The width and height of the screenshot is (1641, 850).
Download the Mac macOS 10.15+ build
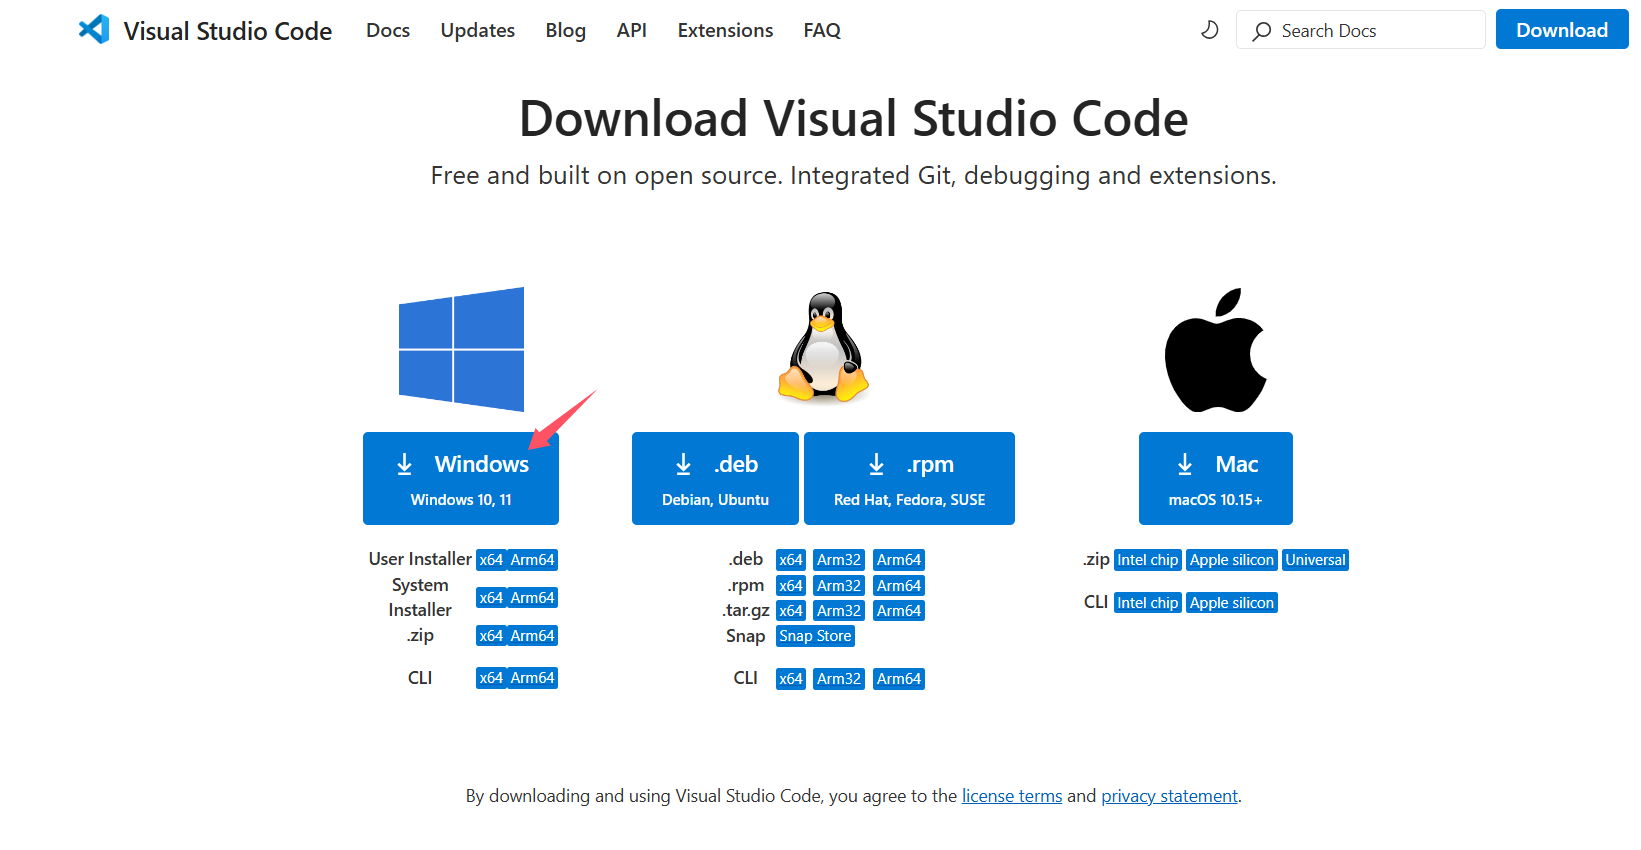pyautogui.click(x=1216, y=478)
